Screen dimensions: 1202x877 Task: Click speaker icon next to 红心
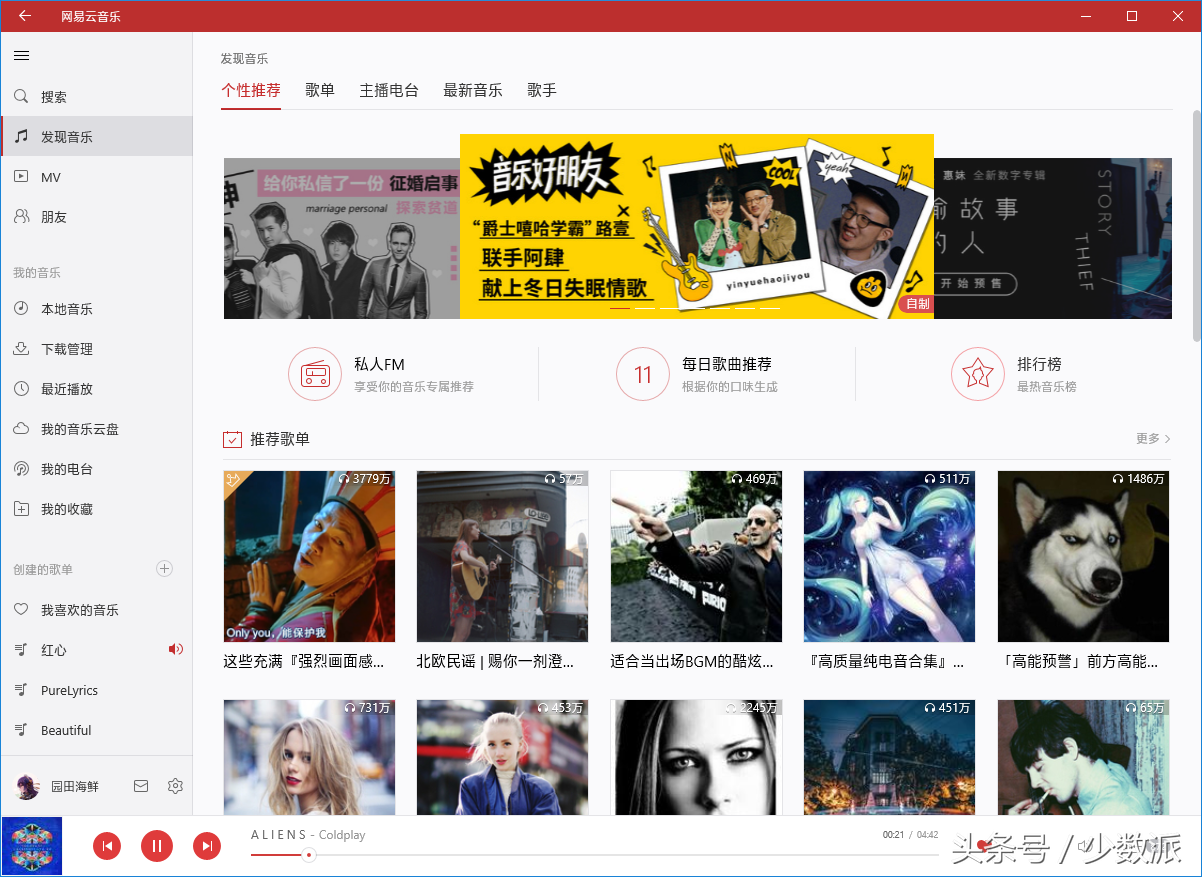(x=176, y=649)
